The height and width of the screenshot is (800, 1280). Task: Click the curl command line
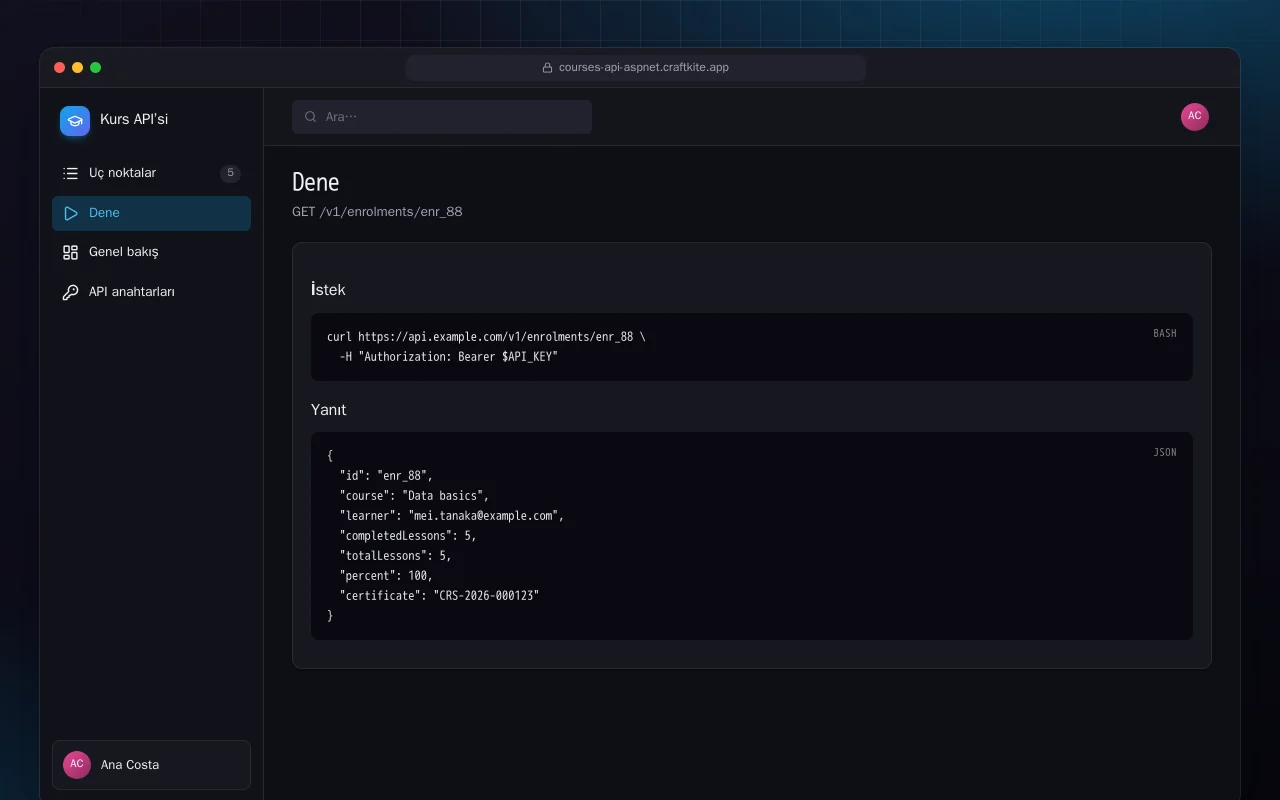click(x=486, y=337)
